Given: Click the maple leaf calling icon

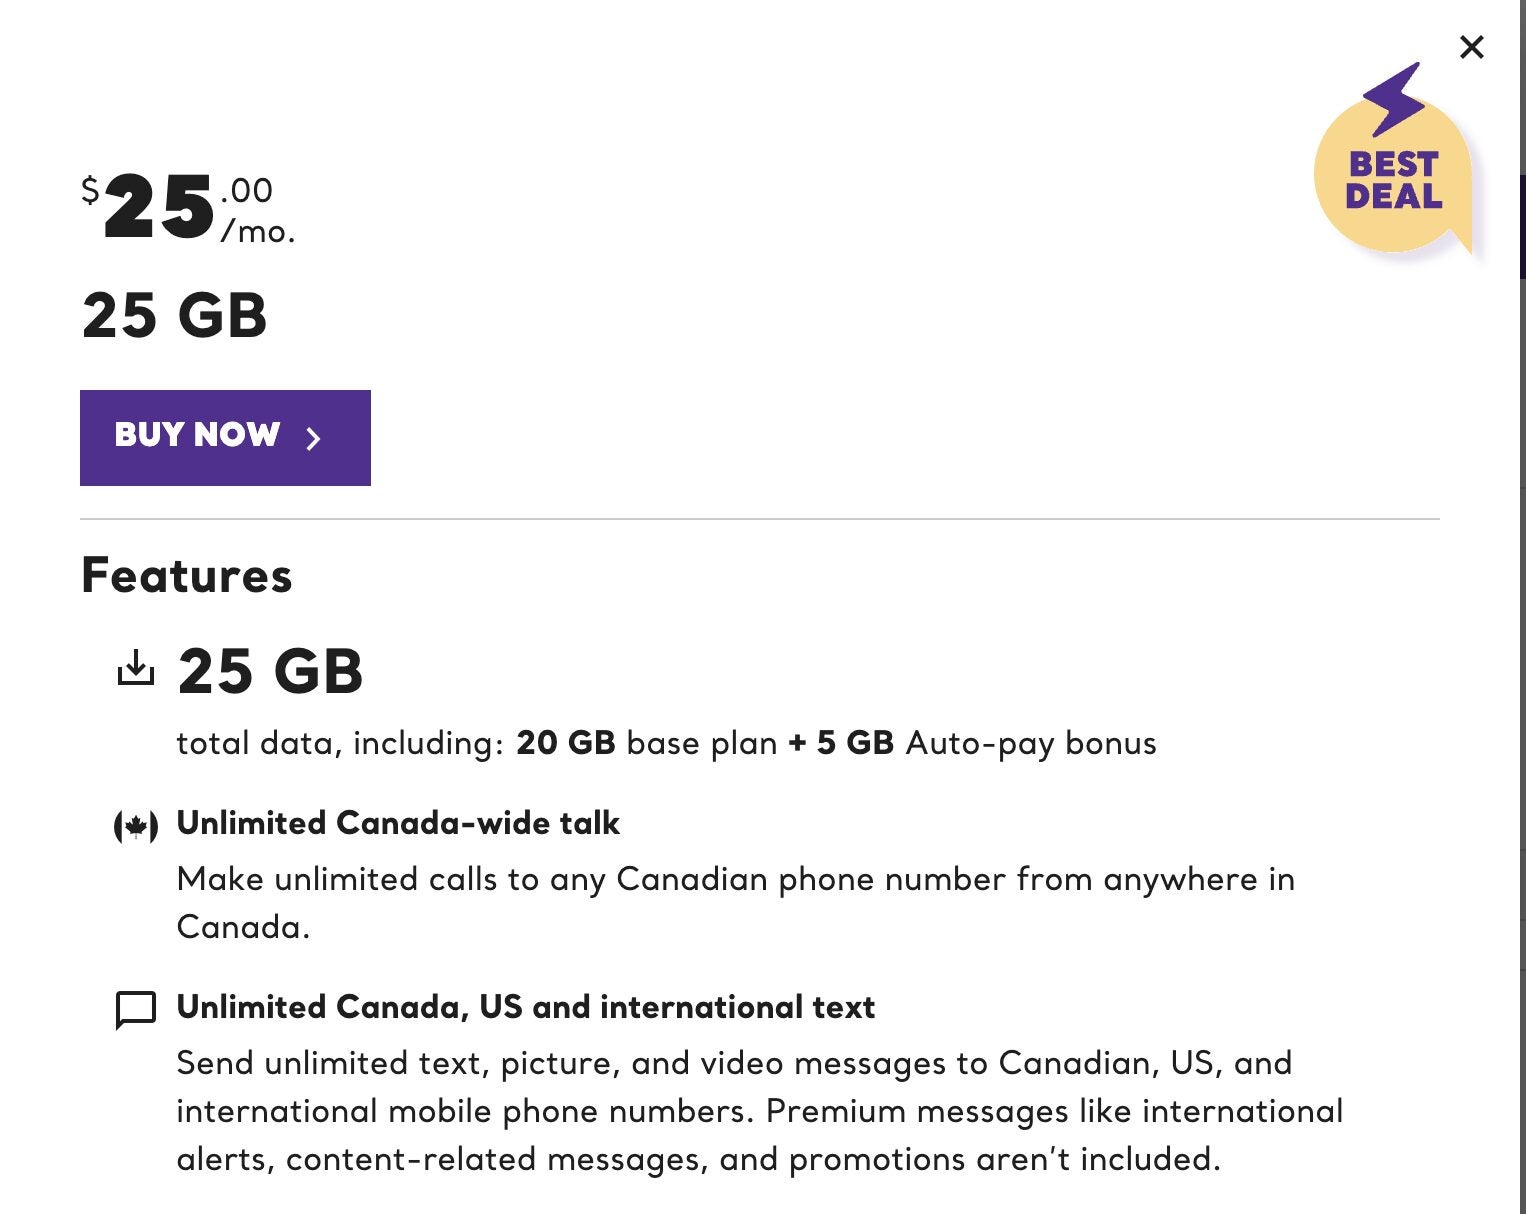Looking at the screenshot, I should [136, 827].
